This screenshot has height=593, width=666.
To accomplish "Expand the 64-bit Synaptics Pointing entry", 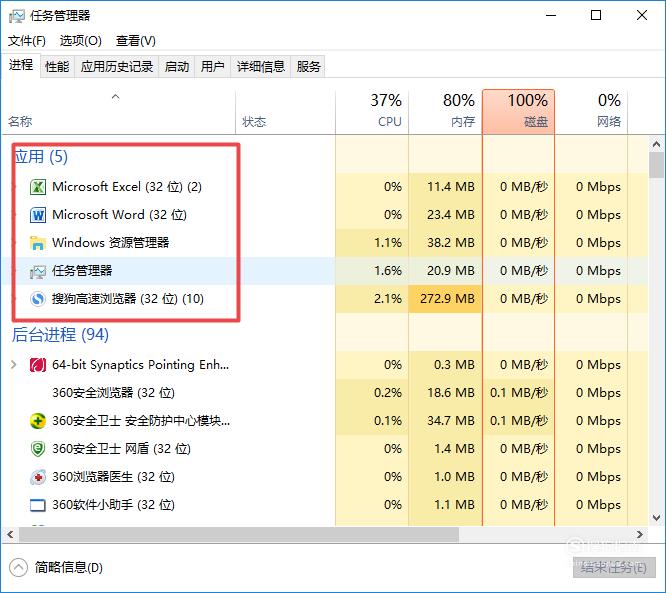I will 14,364.
